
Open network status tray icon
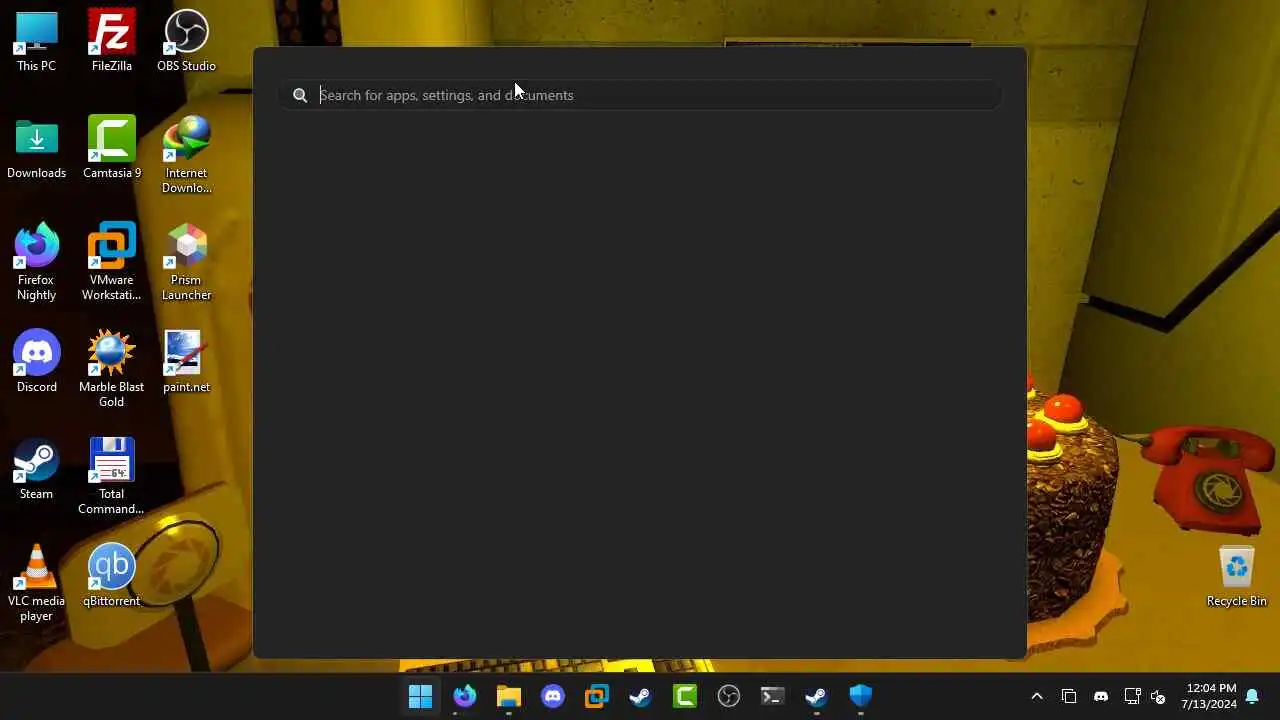[x=1132, y=696]
